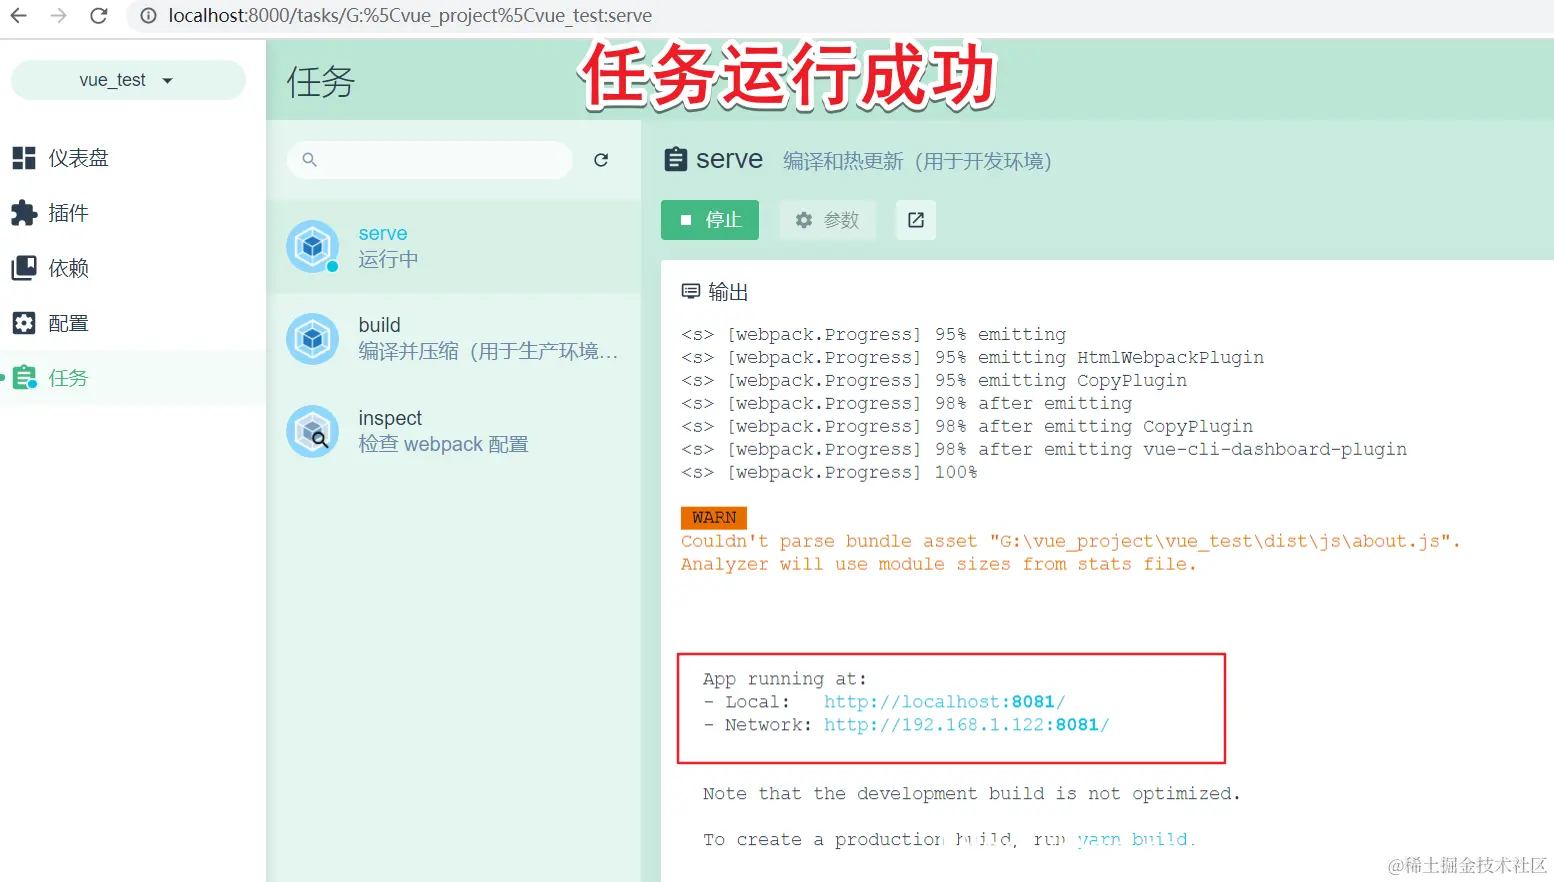Screen dimensions: 1554x882
Task: Click the site info icon in address bar
Action: point(148,16)
